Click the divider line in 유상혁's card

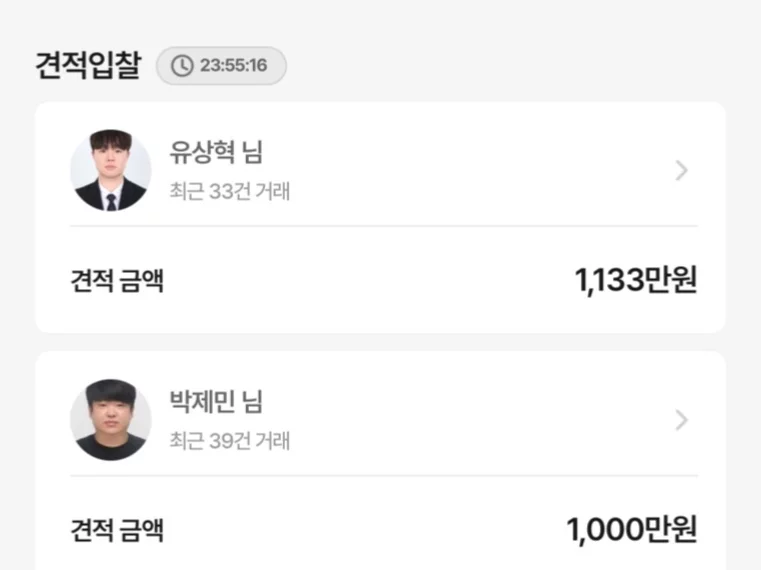point(384,226)
